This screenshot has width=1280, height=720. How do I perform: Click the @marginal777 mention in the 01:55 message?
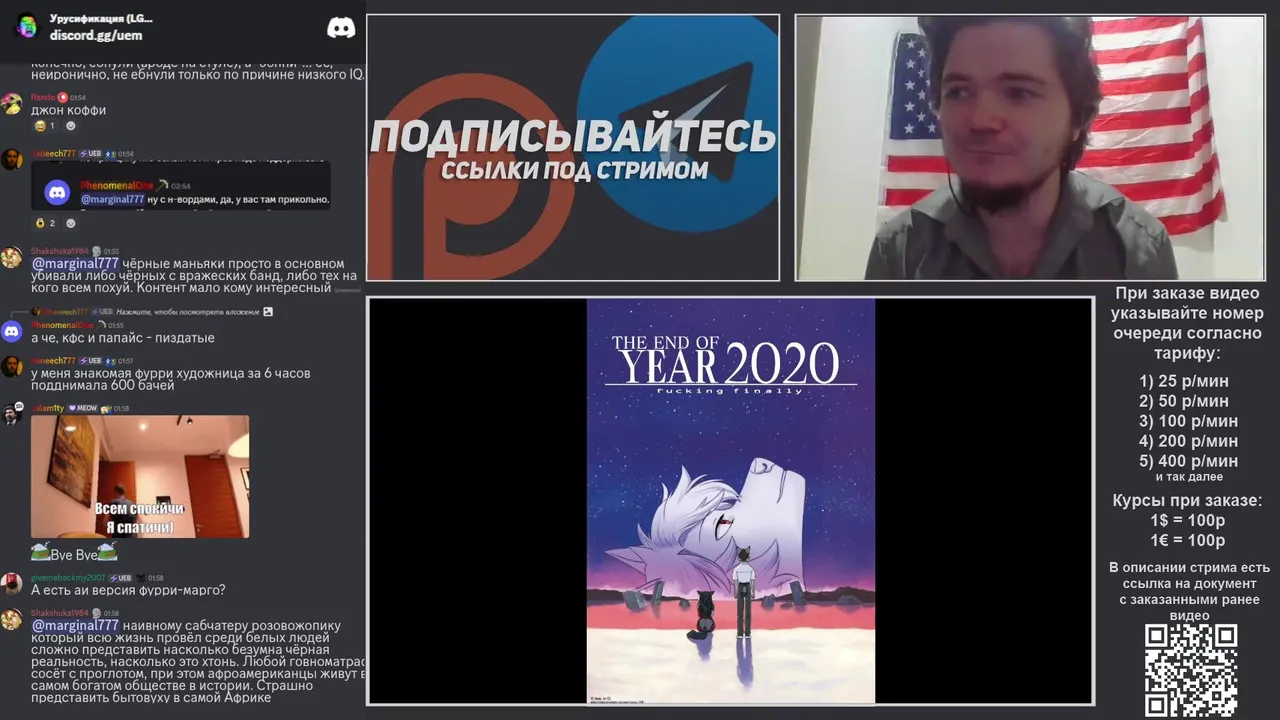click(x=75, y=263)
